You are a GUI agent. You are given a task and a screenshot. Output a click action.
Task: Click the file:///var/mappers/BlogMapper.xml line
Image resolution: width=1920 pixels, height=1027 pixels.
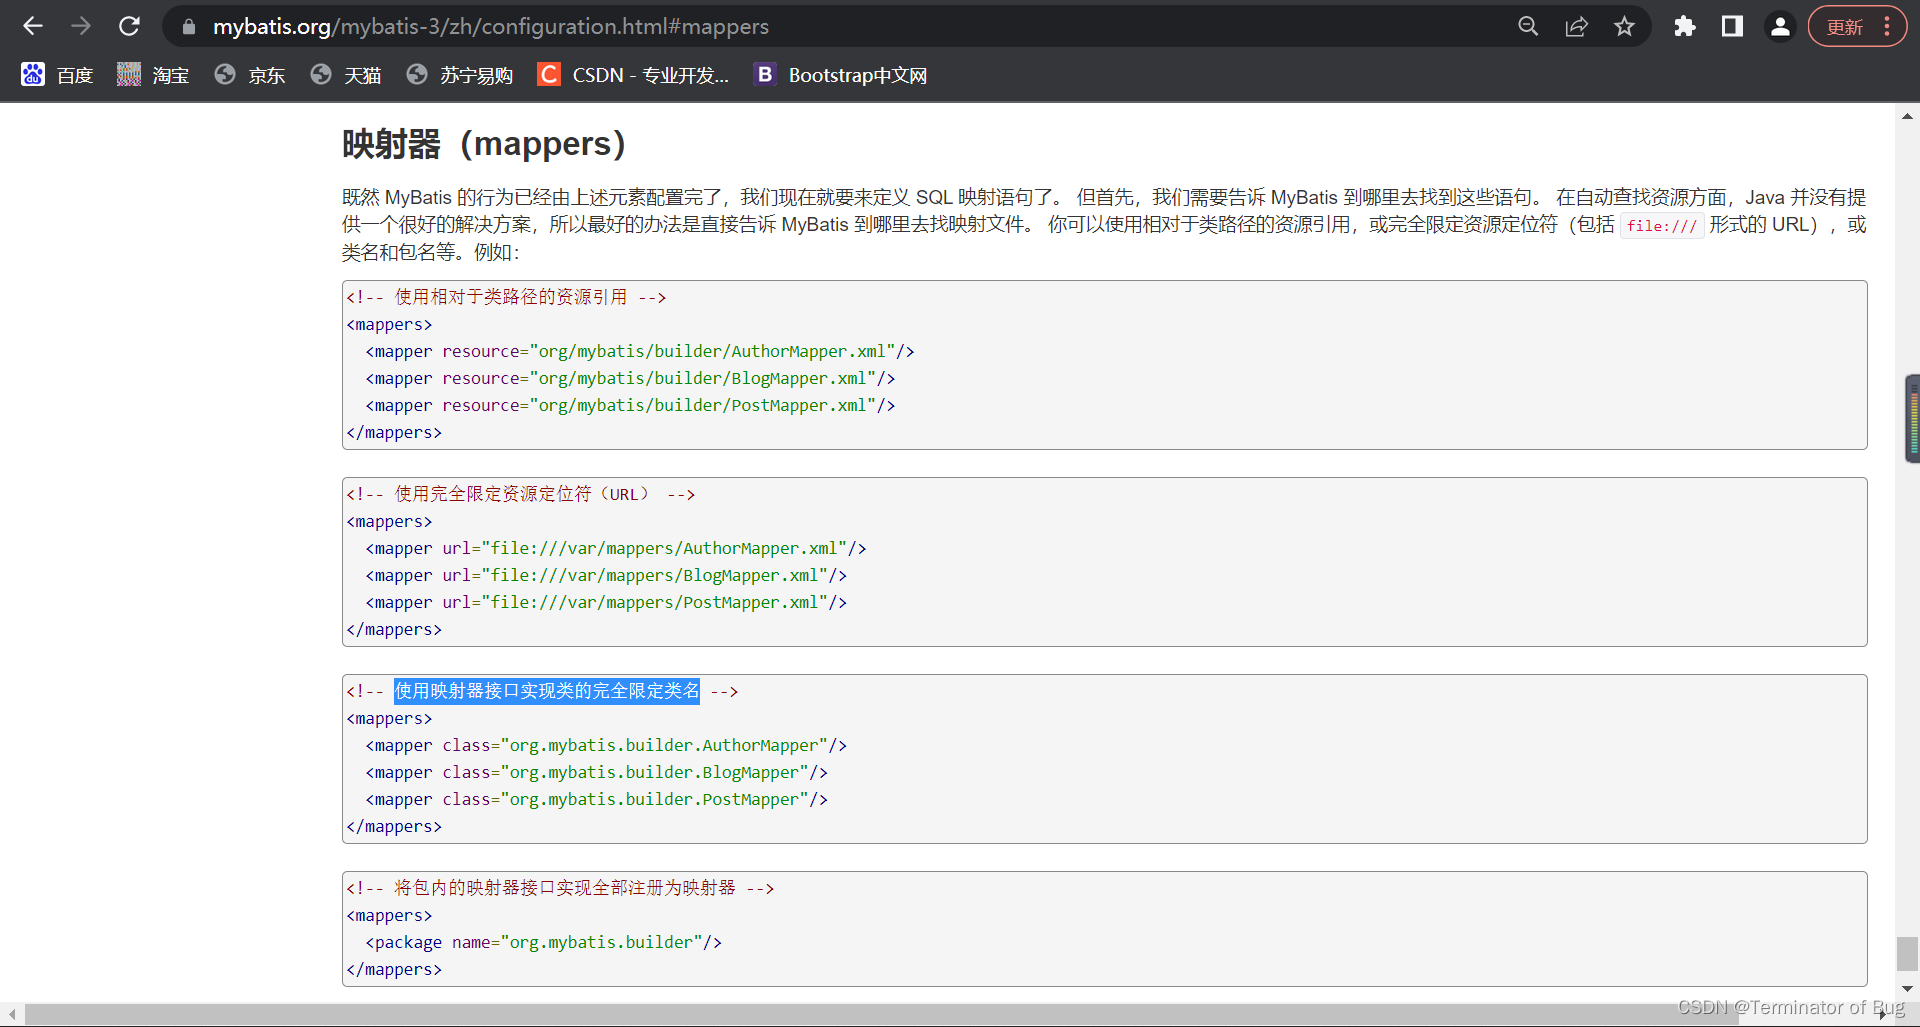(x=606, y=576)
